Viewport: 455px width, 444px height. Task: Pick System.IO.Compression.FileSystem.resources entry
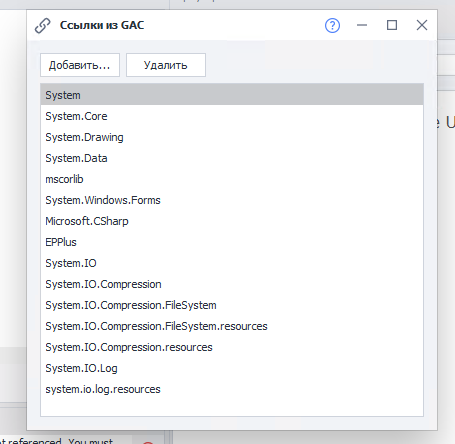(232, 326)
